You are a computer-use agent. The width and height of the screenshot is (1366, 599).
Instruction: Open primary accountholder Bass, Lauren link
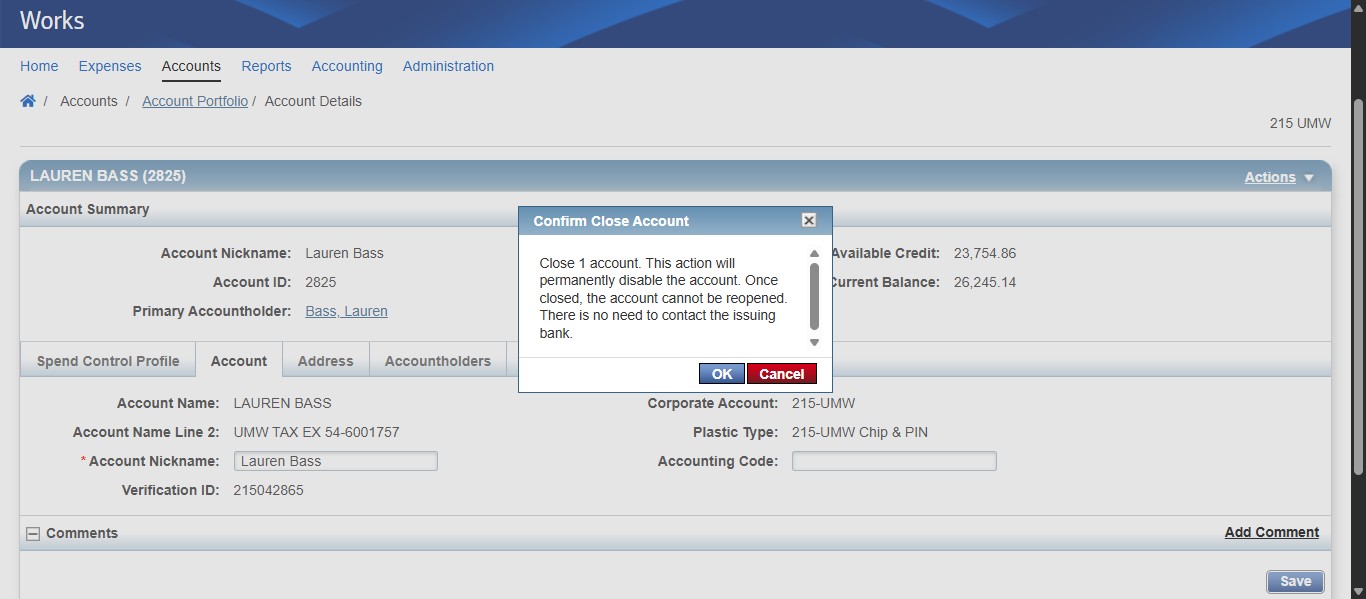pos(346,311)
